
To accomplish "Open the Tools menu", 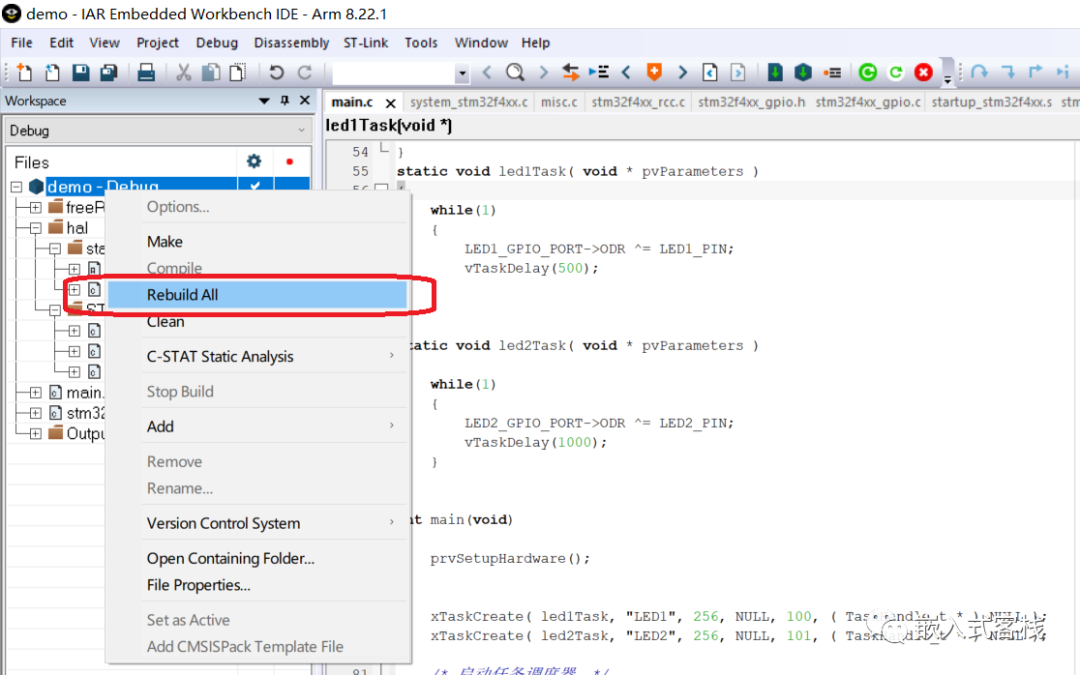I will [421, 43].
